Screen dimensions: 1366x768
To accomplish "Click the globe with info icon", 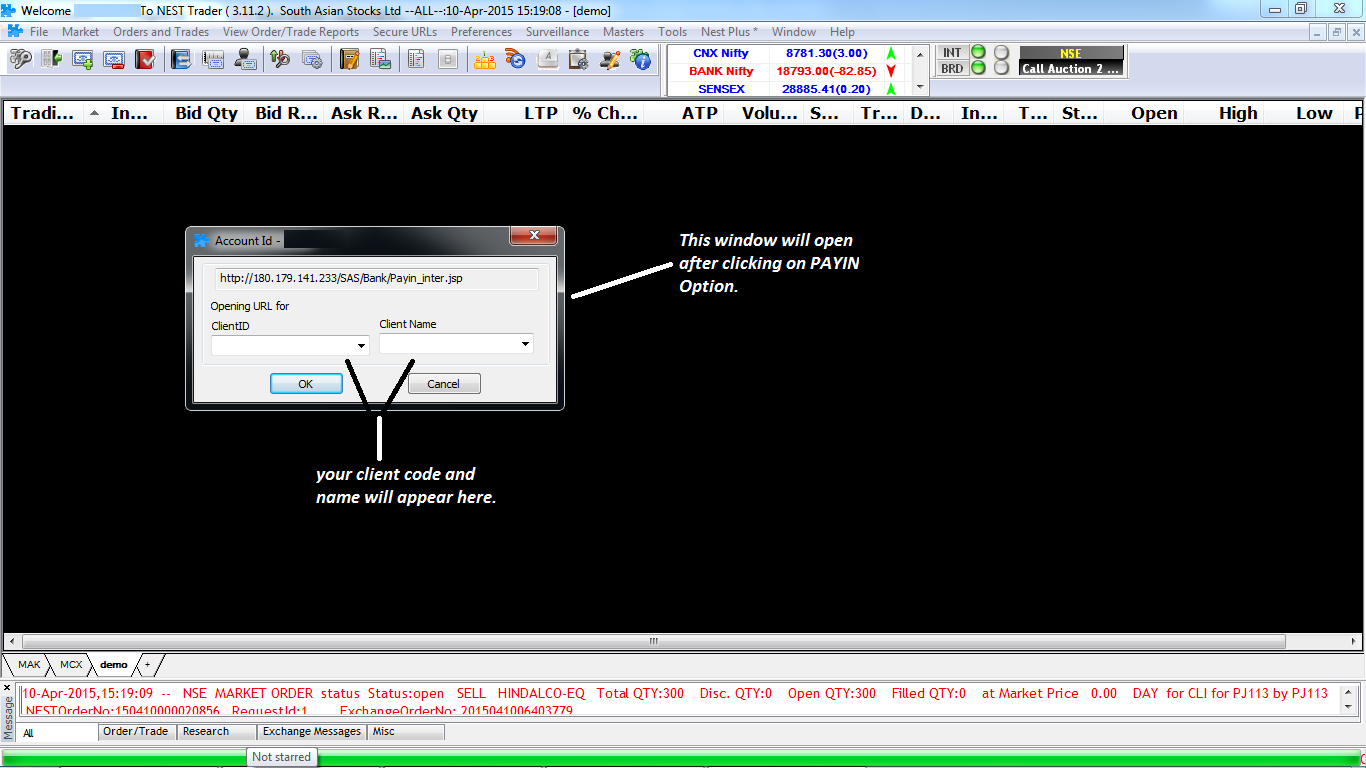I will [641, 60].
